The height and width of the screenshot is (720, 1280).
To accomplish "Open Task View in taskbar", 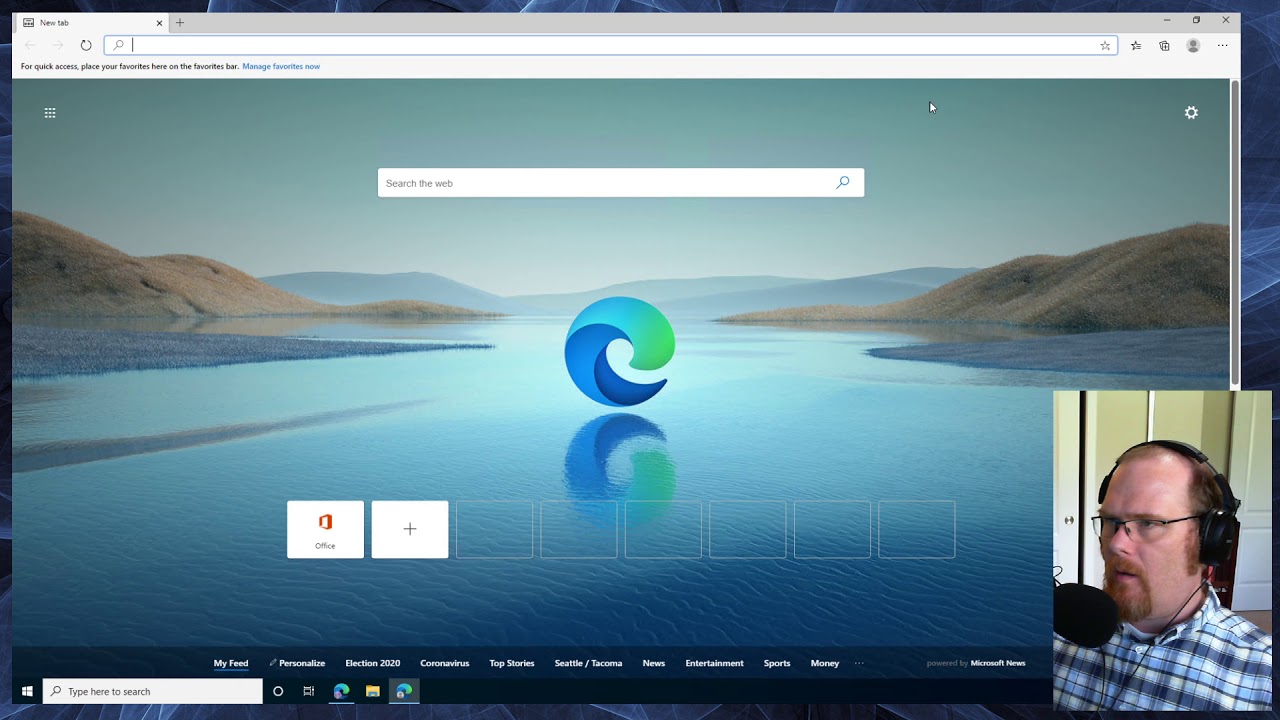I will click(309, 691).
